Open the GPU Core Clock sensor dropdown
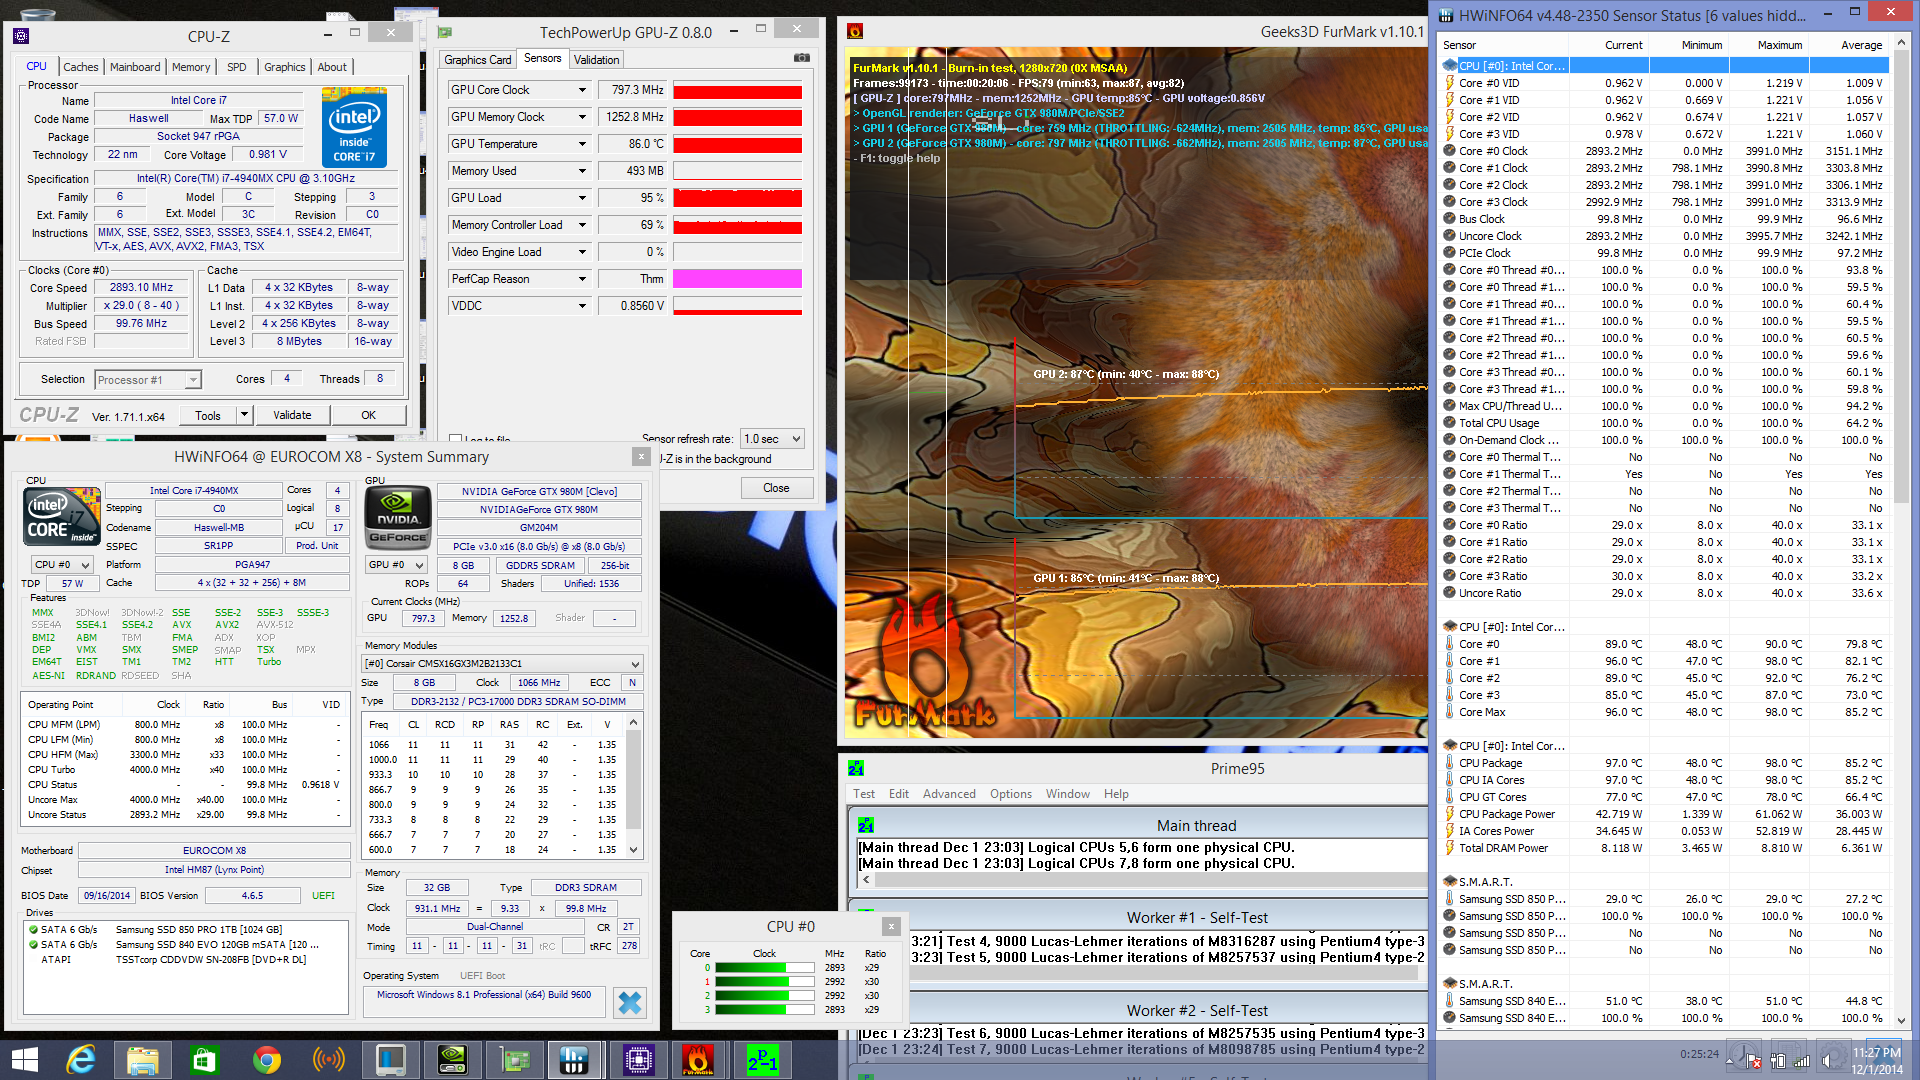The image size is (1920, 1080). [x=582, y=90]
